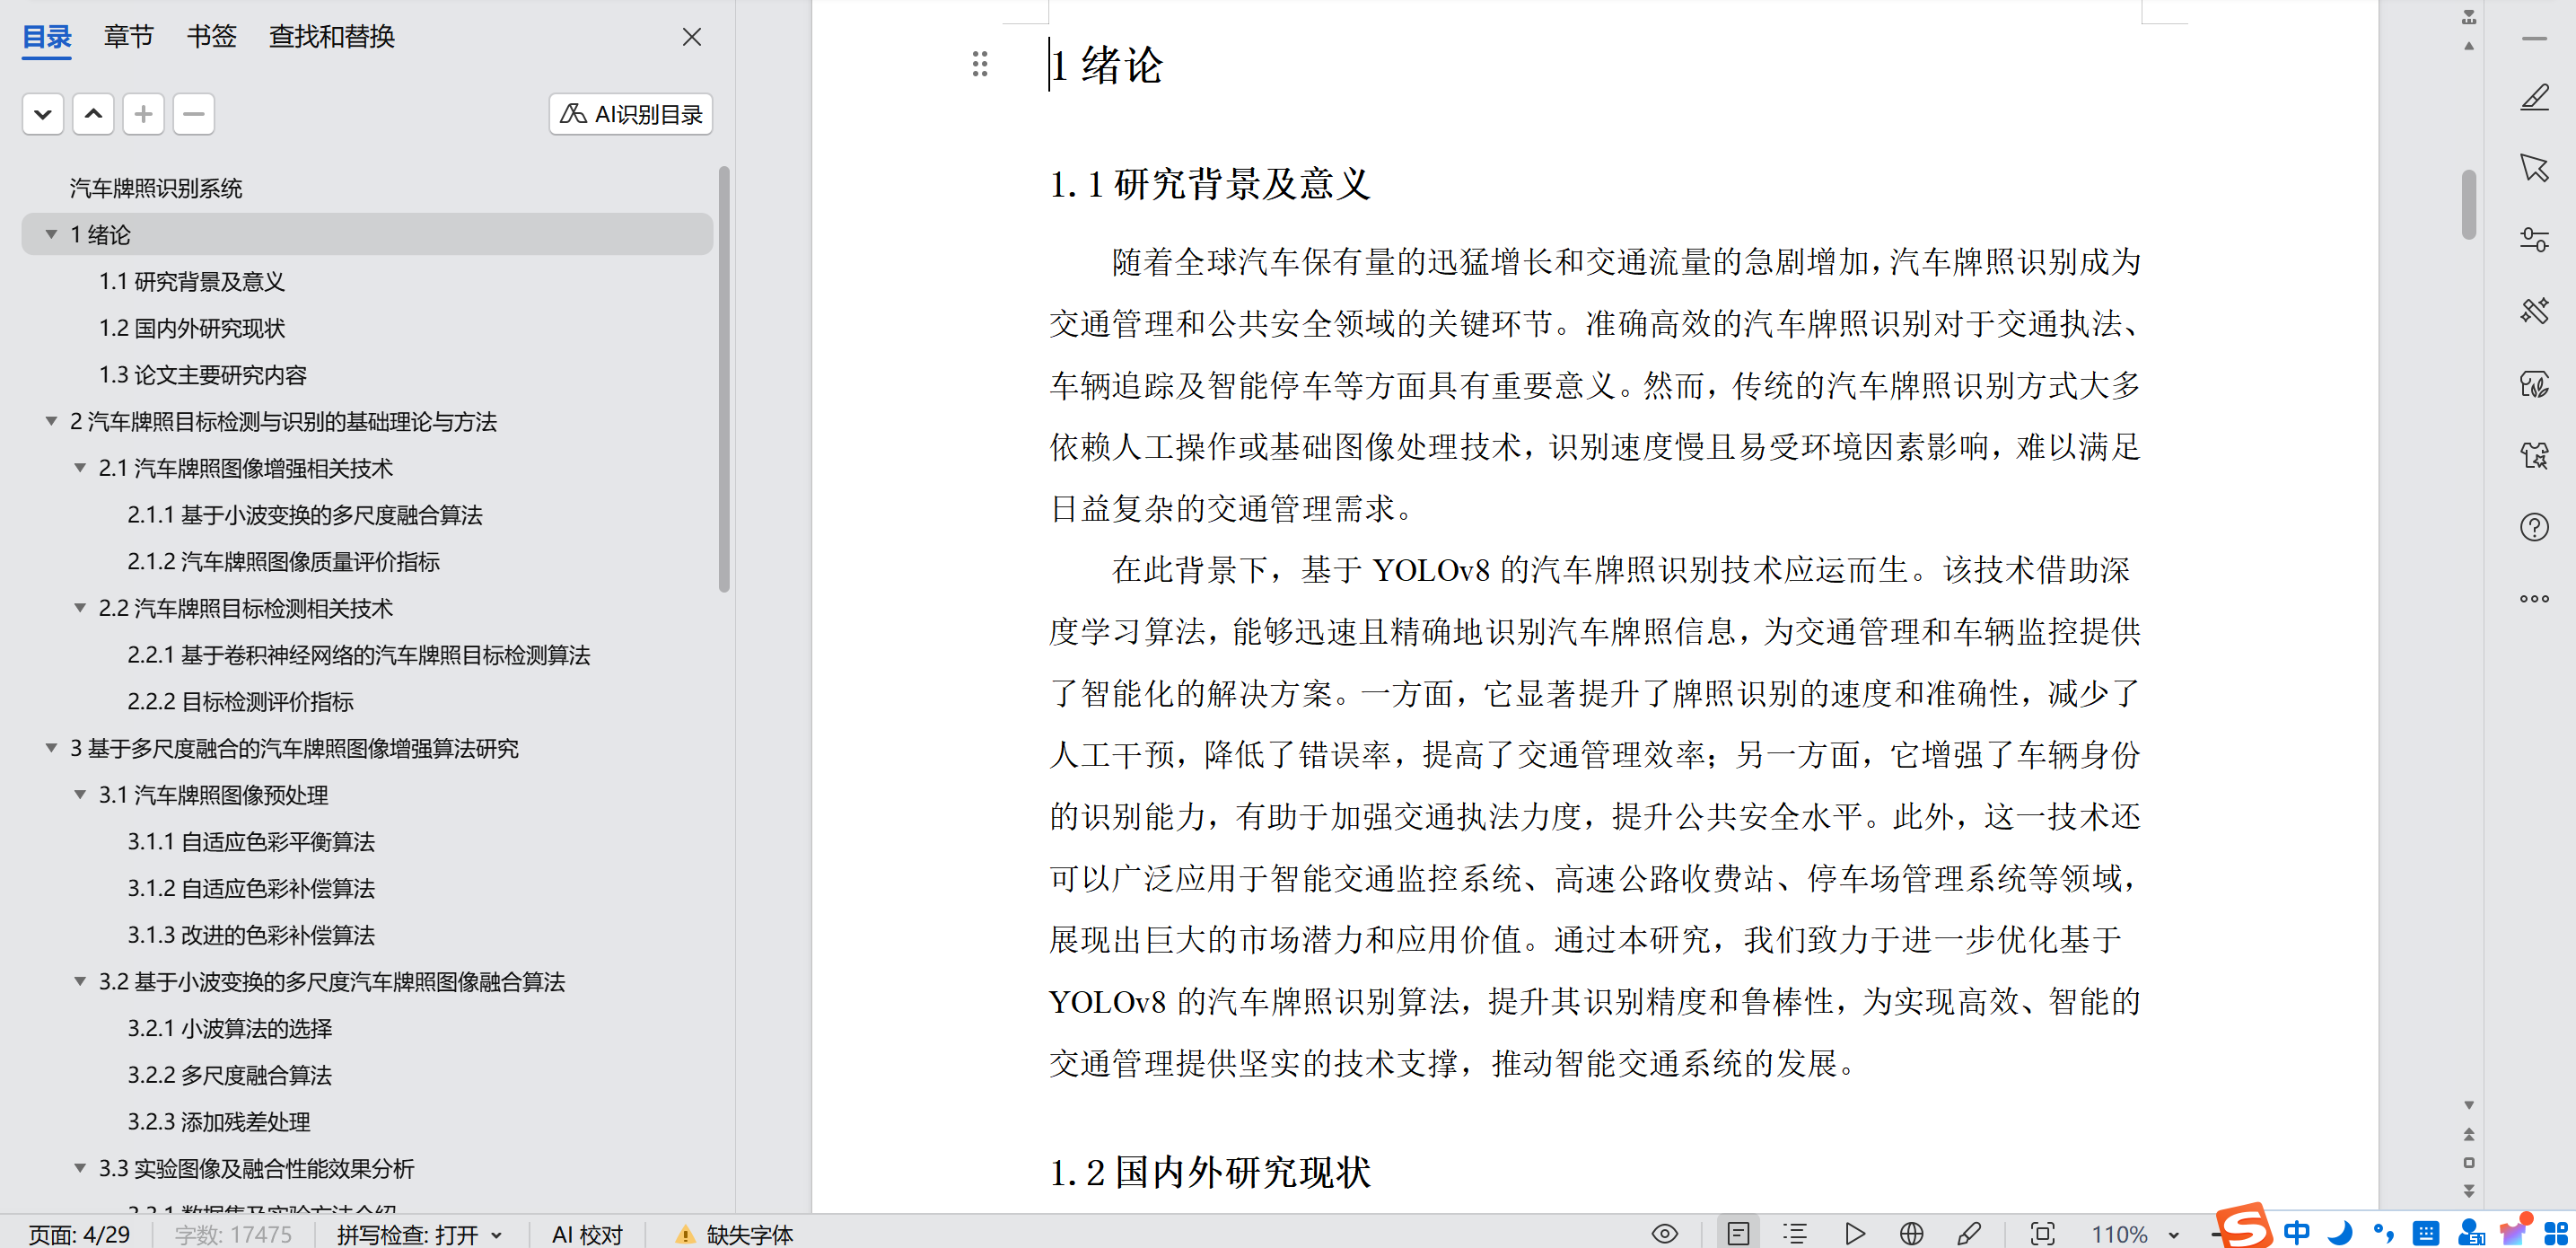Open the shirt with leaf style icon
This screenshot has height=1248, width=2576.
click(2534, 384)
